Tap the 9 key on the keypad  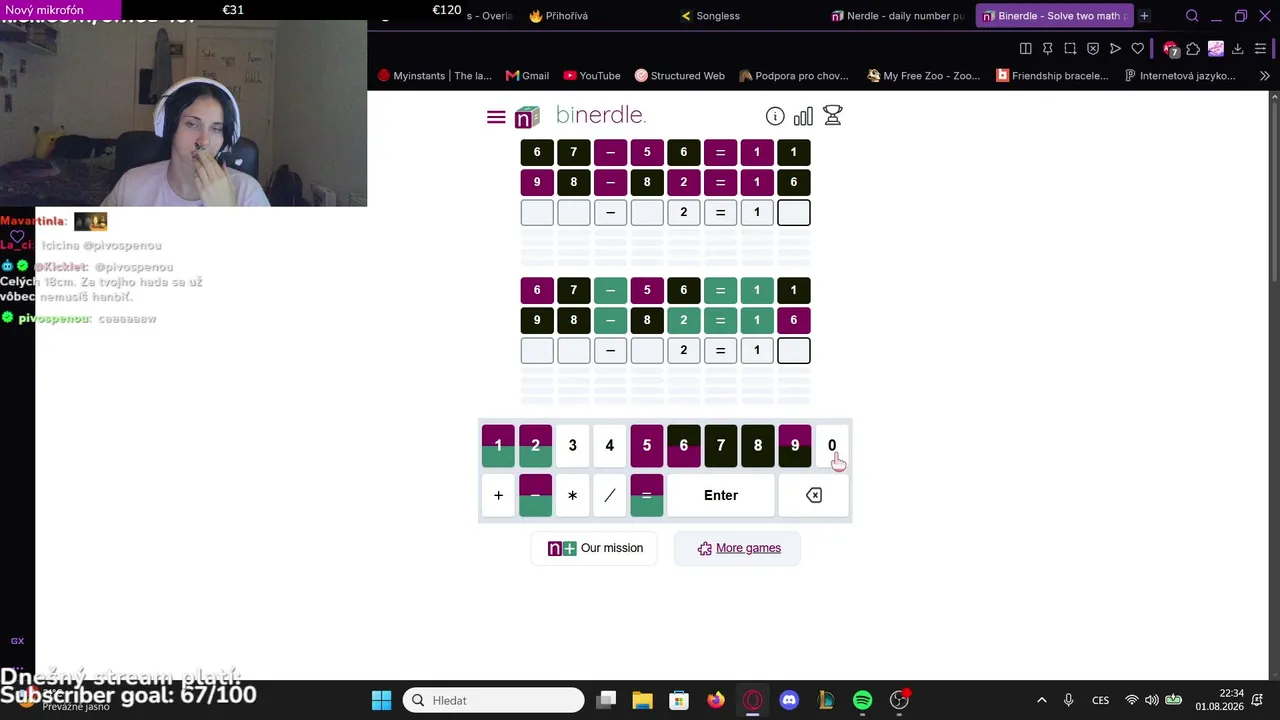pos(795,446)
